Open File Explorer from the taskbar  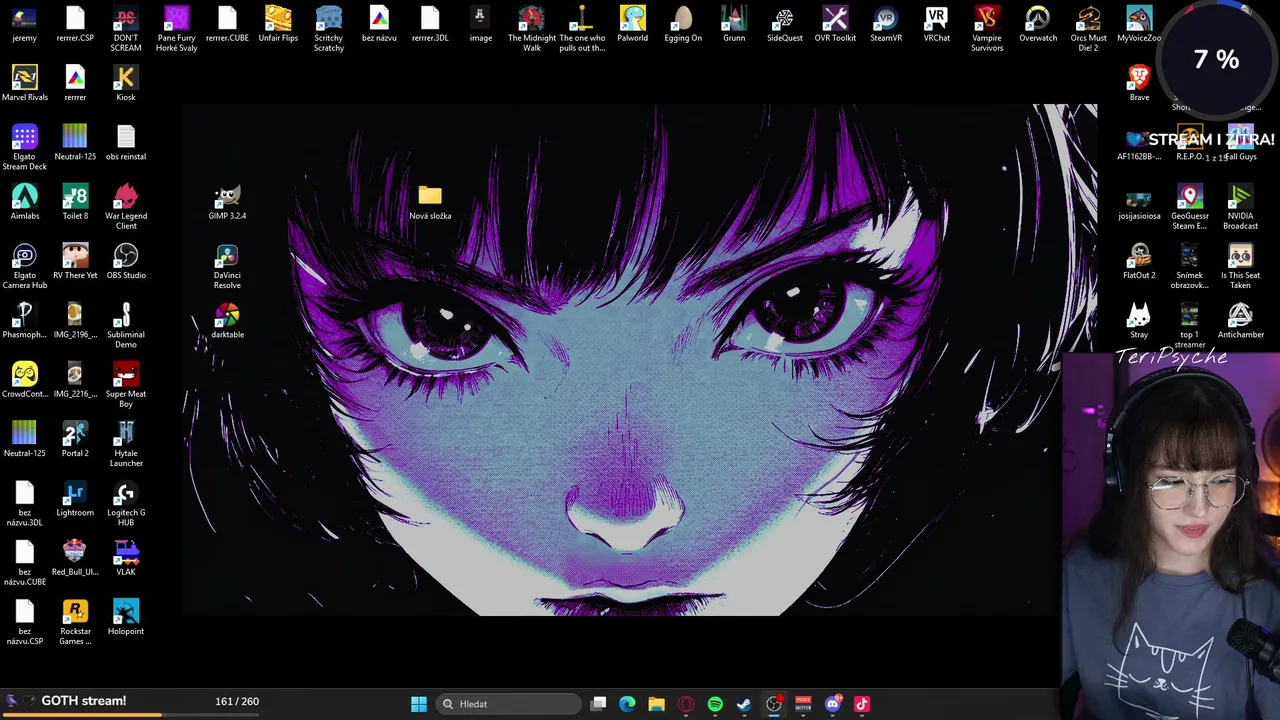[x=656, y=704]
